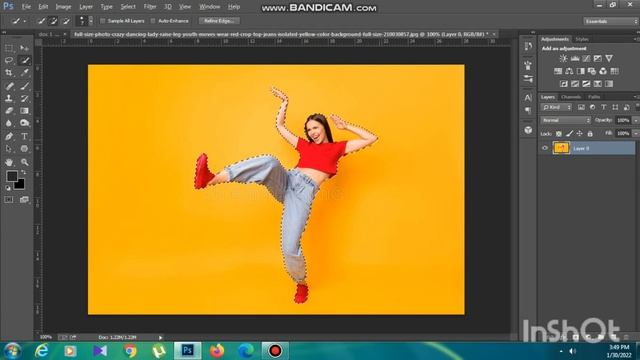
Task: Expand the status bar info arrow
Action: (x=160, y=338)
